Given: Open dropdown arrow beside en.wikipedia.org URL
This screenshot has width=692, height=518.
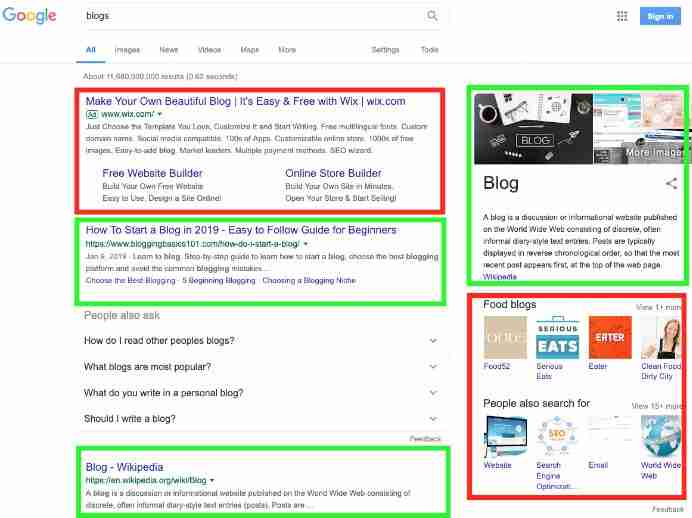Looking at the screenshot, I should 212,480.
